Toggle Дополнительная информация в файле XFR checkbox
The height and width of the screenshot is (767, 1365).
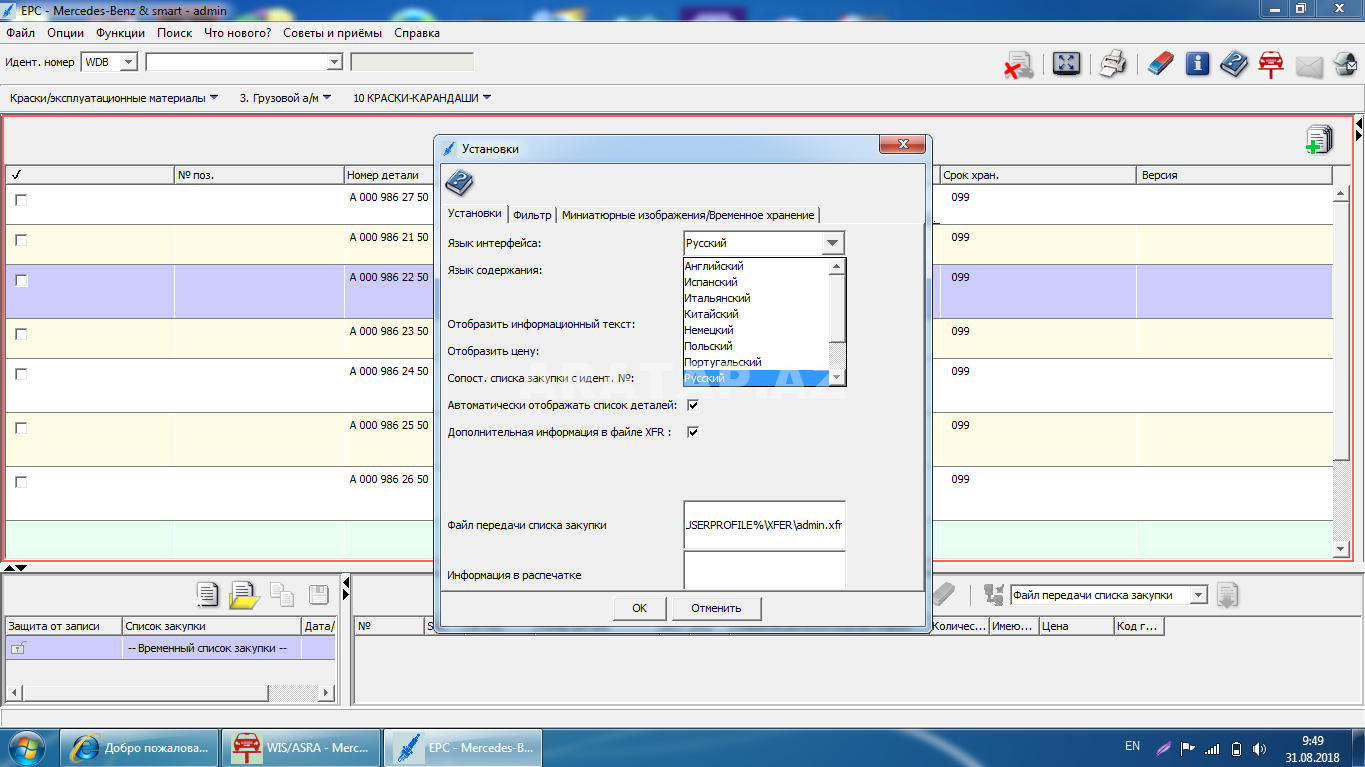692,432
